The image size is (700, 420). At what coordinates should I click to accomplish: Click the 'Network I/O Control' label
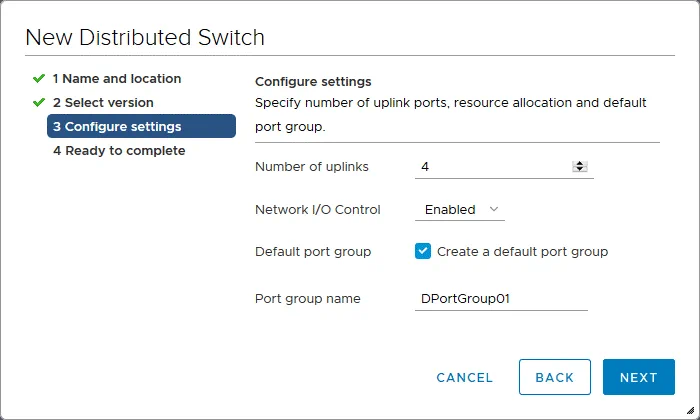tap(319, 210)
